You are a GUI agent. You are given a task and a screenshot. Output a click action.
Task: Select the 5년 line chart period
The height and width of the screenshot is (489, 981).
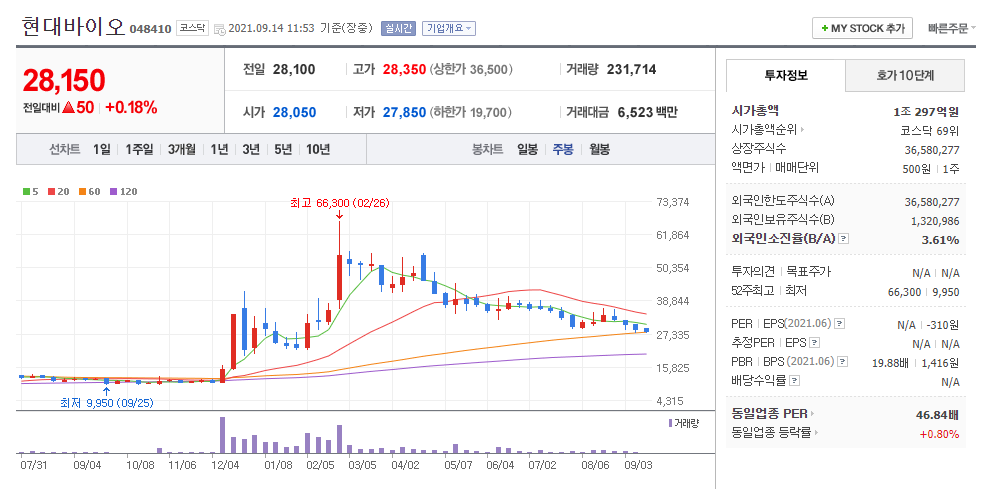[x=283, y=149]
